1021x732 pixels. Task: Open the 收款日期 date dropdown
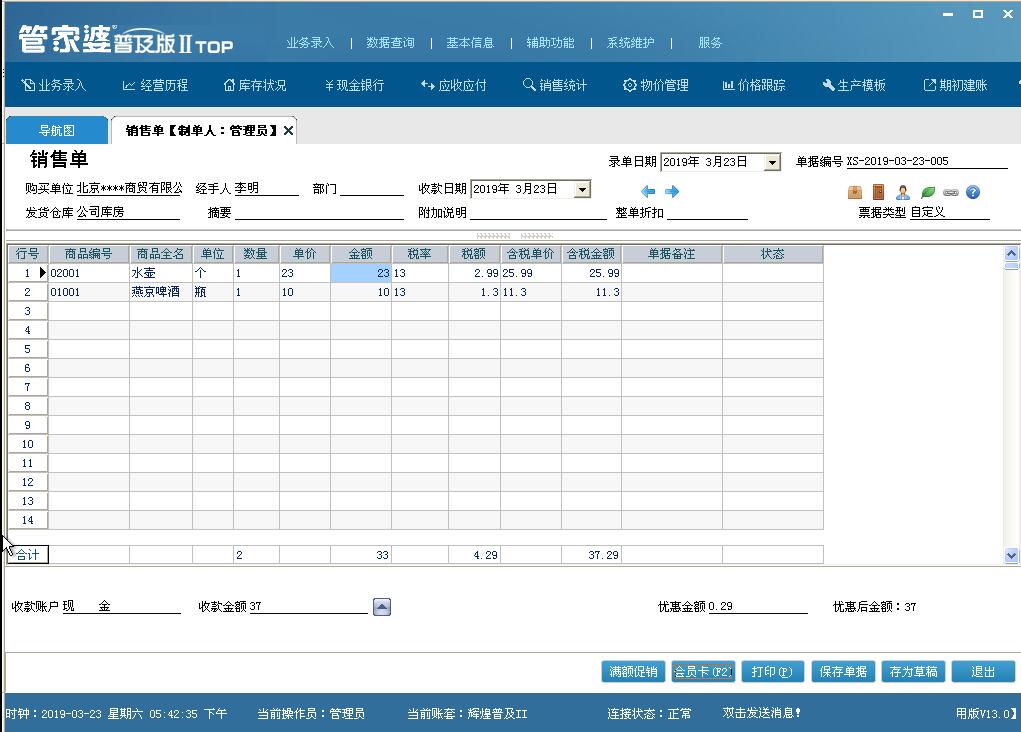click(x=582, y=188)
